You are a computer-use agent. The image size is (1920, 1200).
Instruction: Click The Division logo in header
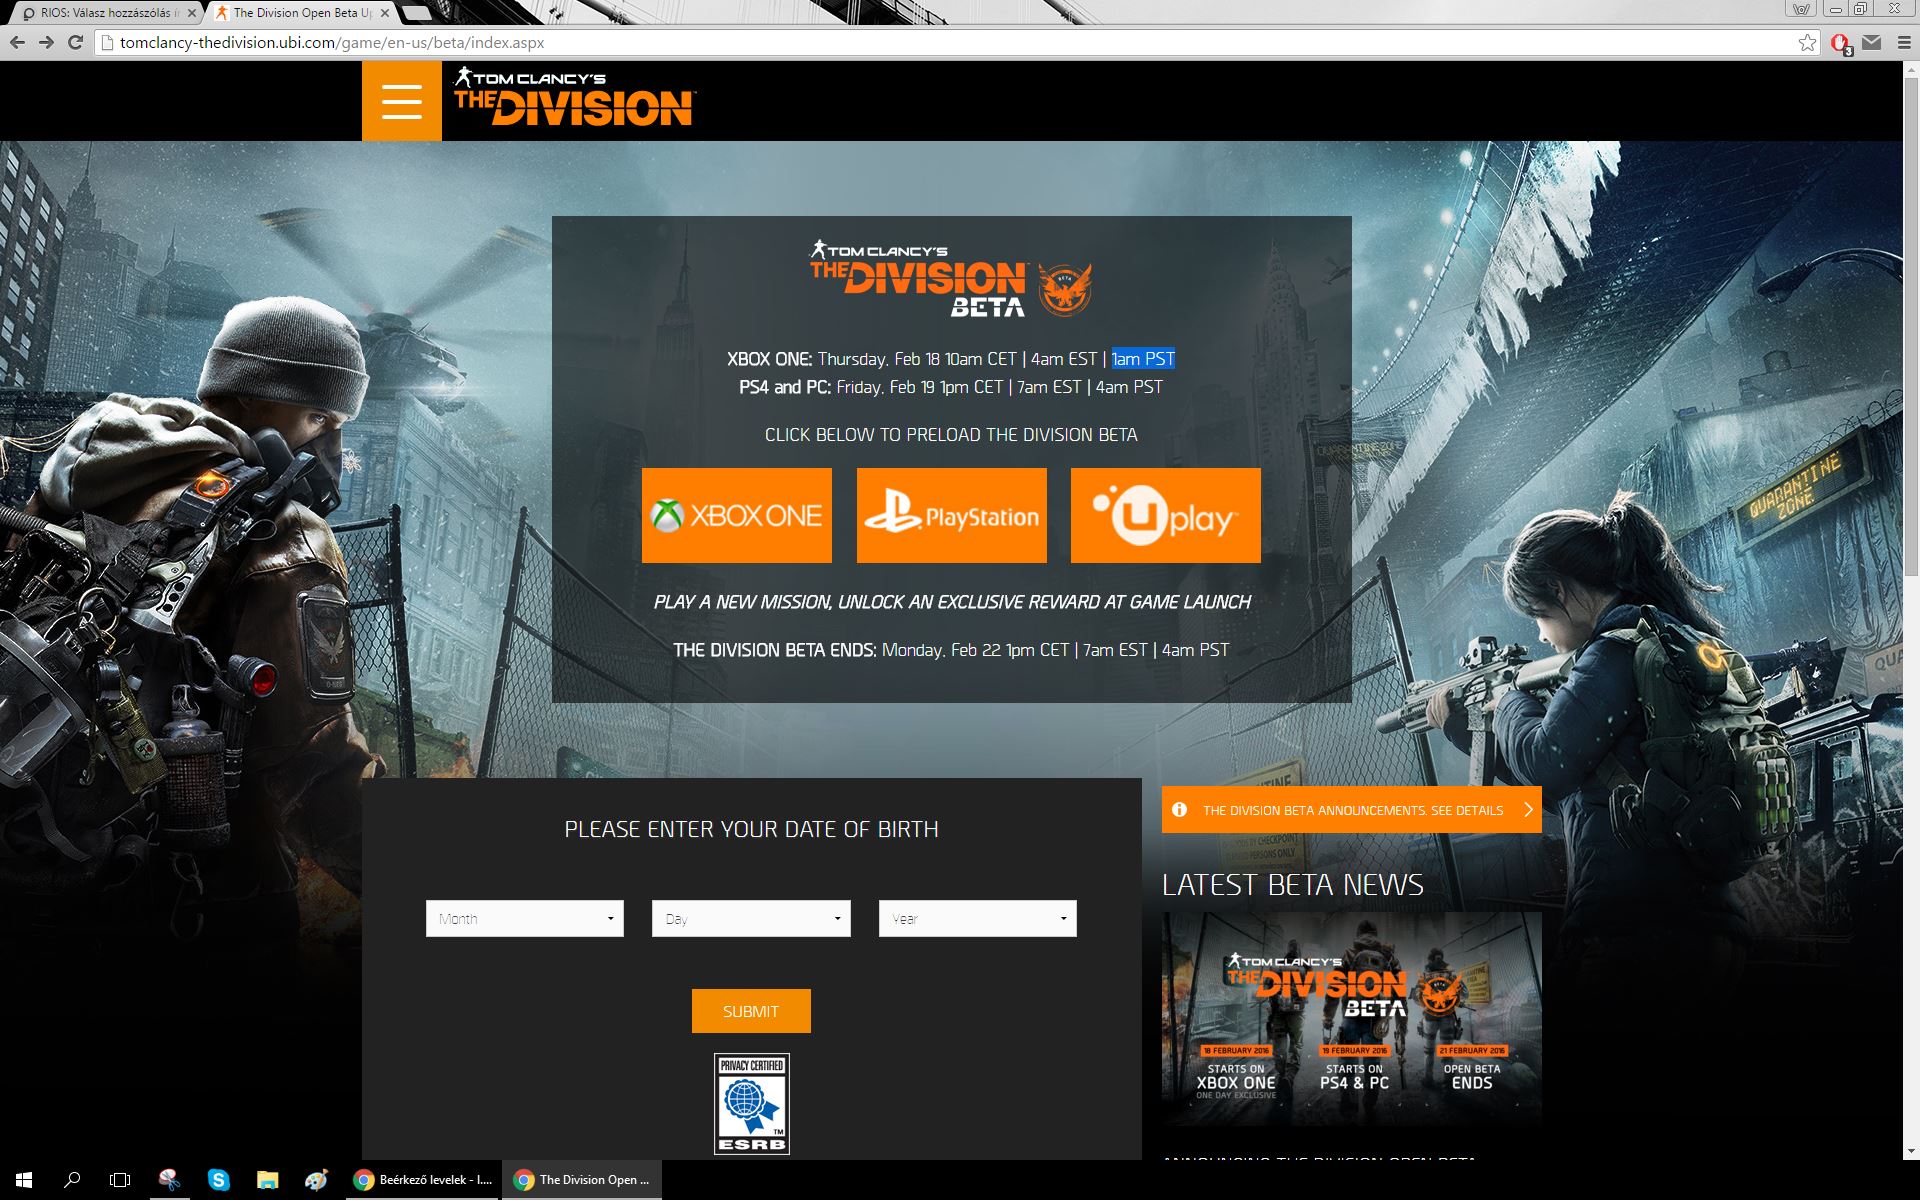tap(574, 97)
